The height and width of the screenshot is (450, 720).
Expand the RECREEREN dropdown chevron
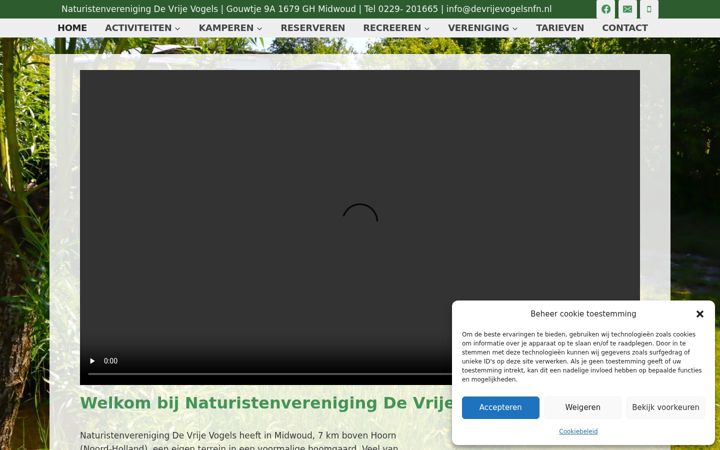pos(427,28)
